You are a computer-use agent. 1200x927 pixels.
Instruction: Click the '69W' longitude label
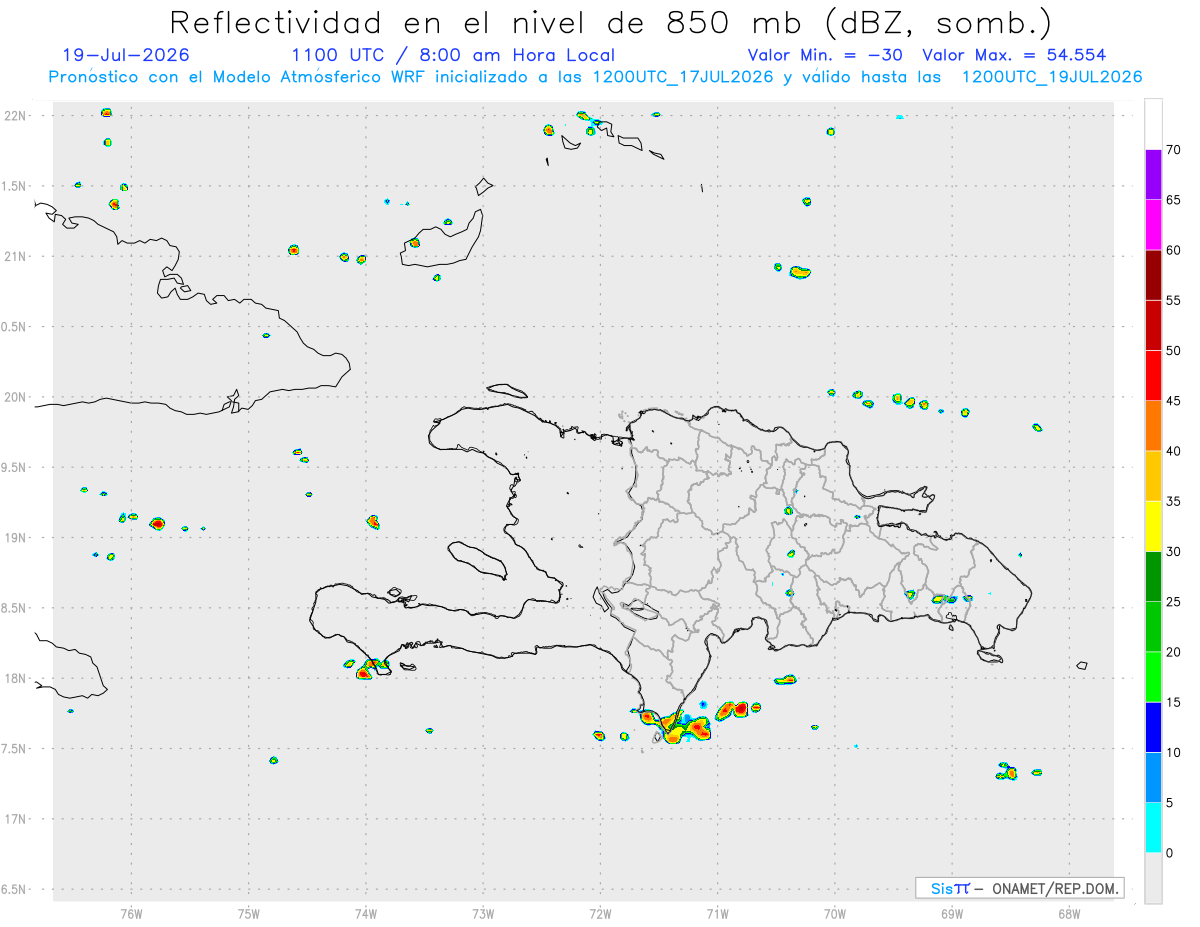[x=952, y=913]
